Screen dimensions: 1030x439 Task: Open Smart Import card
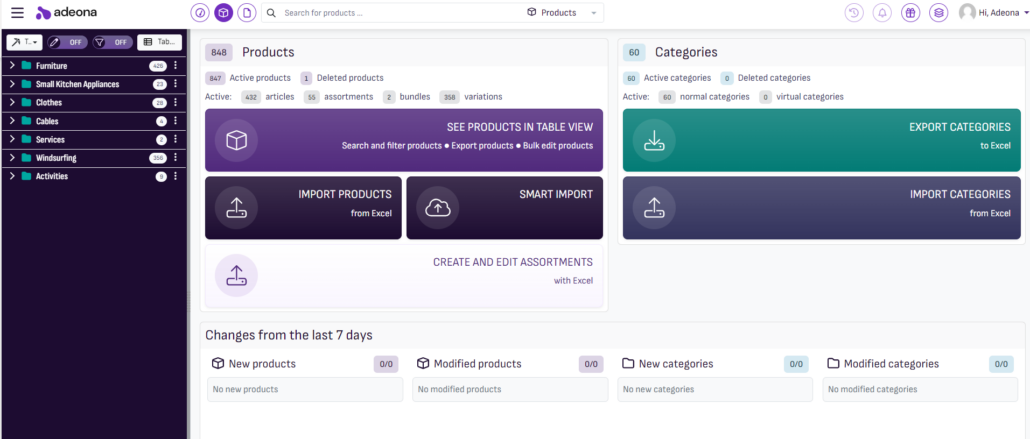504,208
